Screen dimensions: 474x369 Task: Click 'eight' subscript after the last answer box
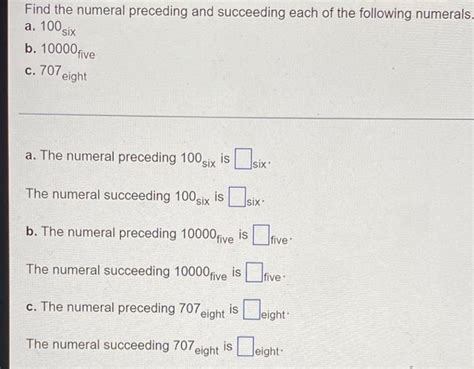point(267,351)
